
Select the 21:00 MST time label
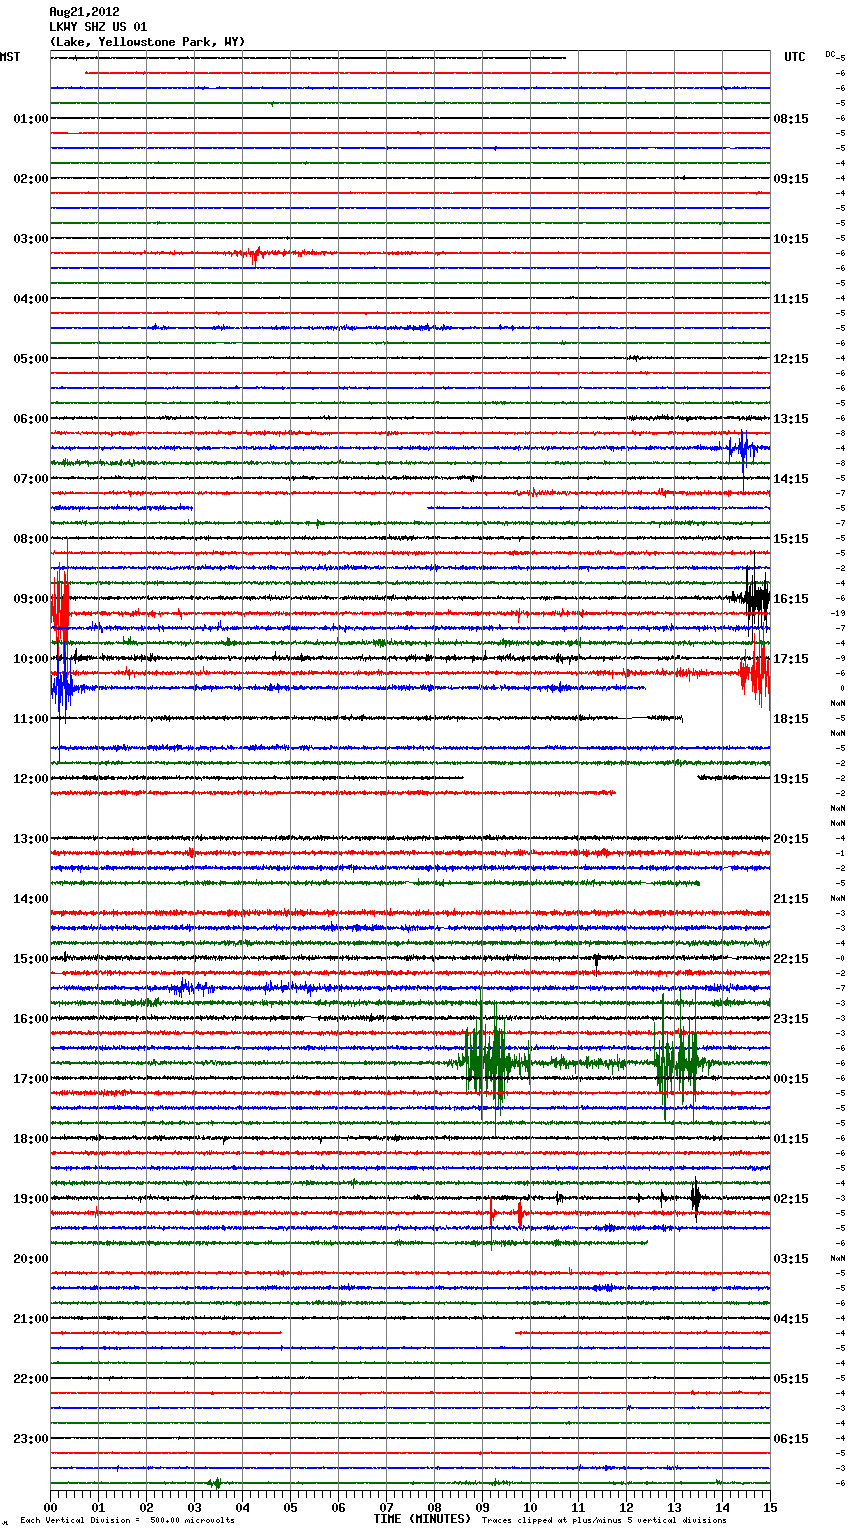click(30, 1319)
